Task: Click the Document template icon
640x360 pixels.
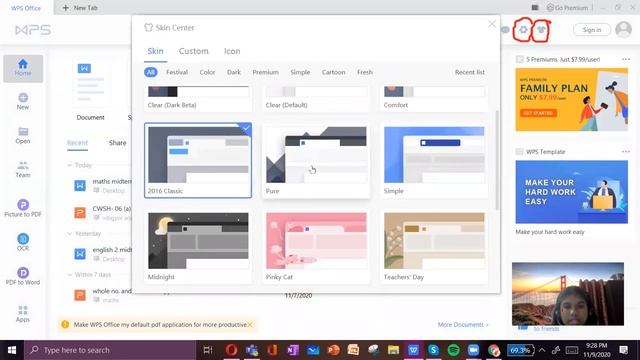Action: pos(90,83)
